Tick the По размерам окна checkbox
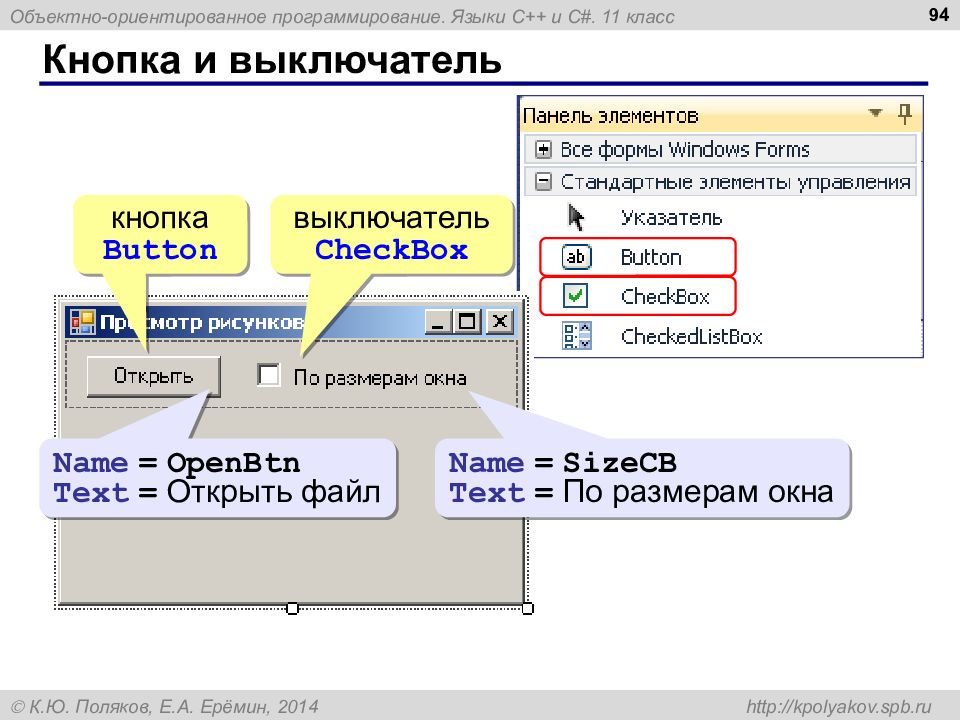 click(x=269, y=375)
